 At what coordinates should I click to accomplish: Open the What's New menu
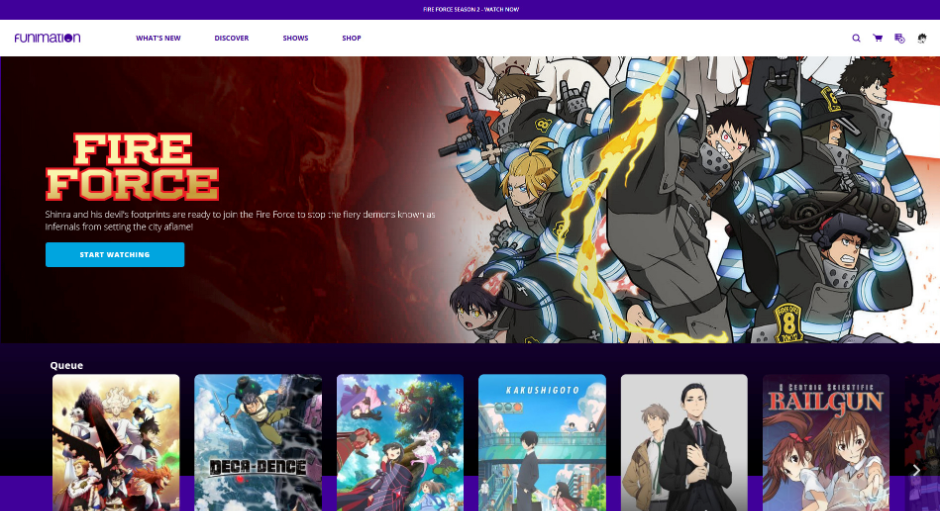point(158,38)
